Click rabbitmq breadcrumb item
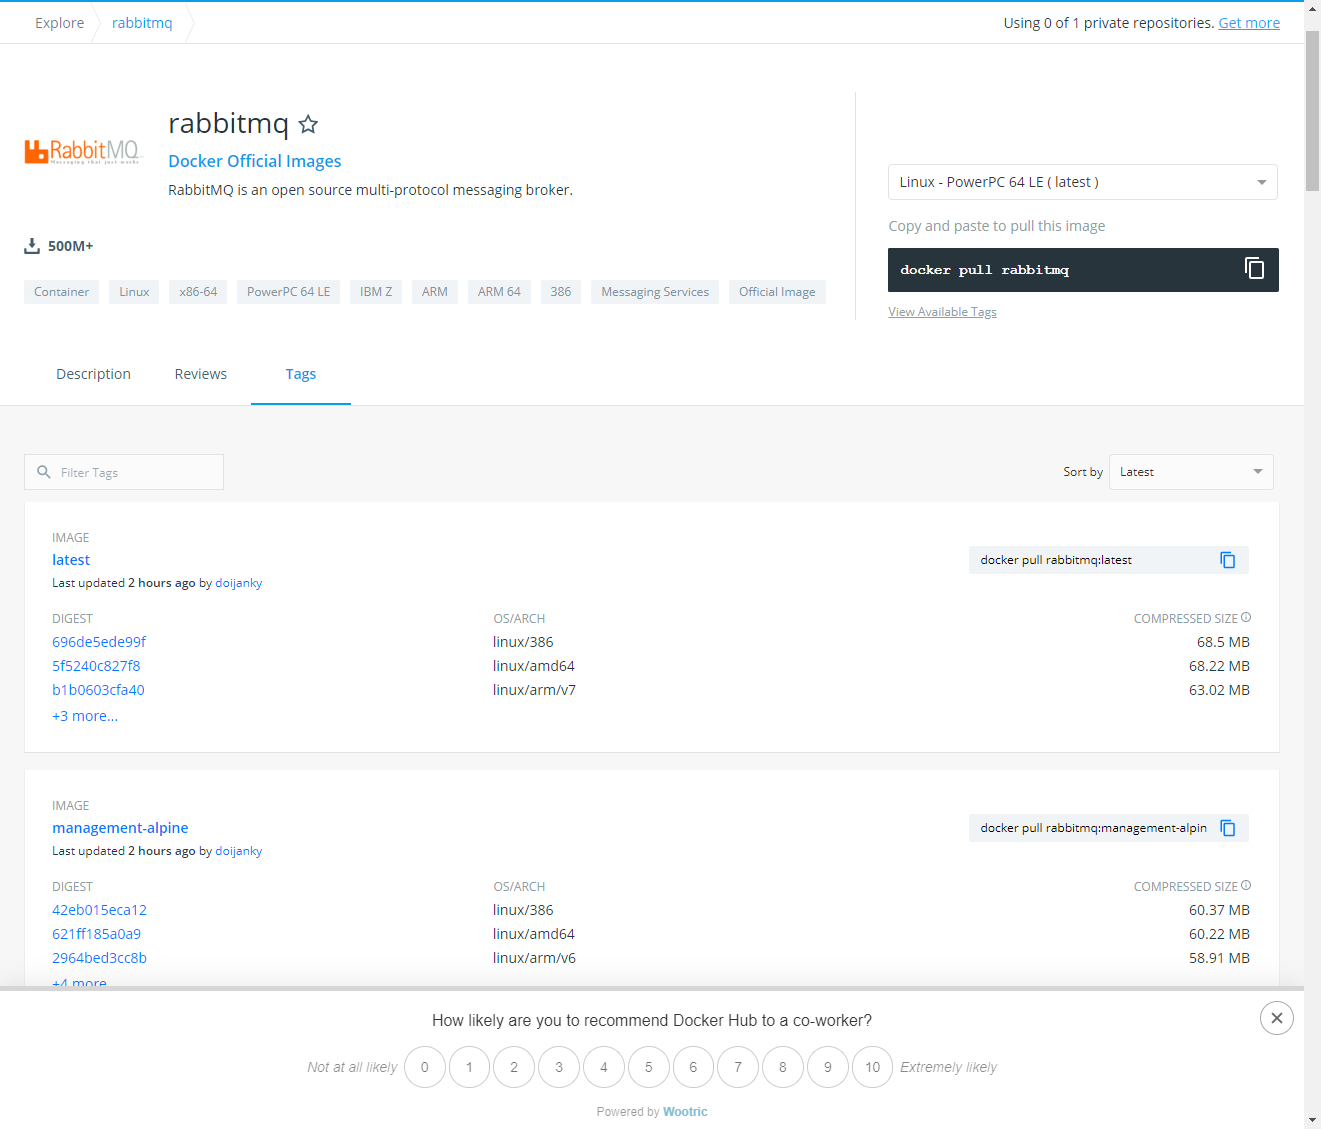1321x1129 pixels. tap(142, 23)
